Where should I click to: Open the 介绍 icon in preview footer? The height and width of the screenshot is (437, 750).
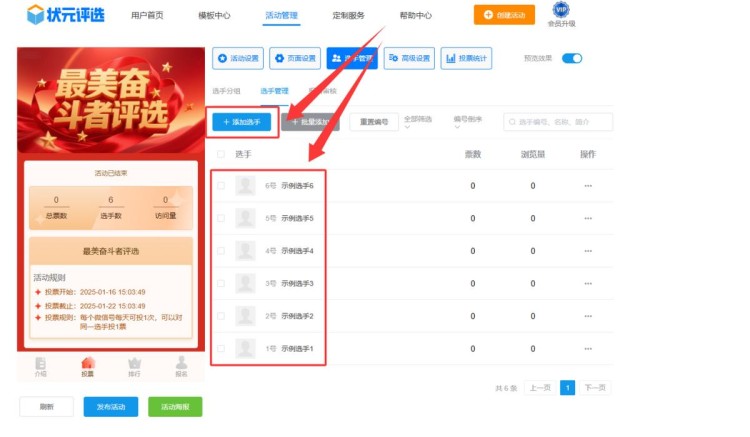click(41, 366)
